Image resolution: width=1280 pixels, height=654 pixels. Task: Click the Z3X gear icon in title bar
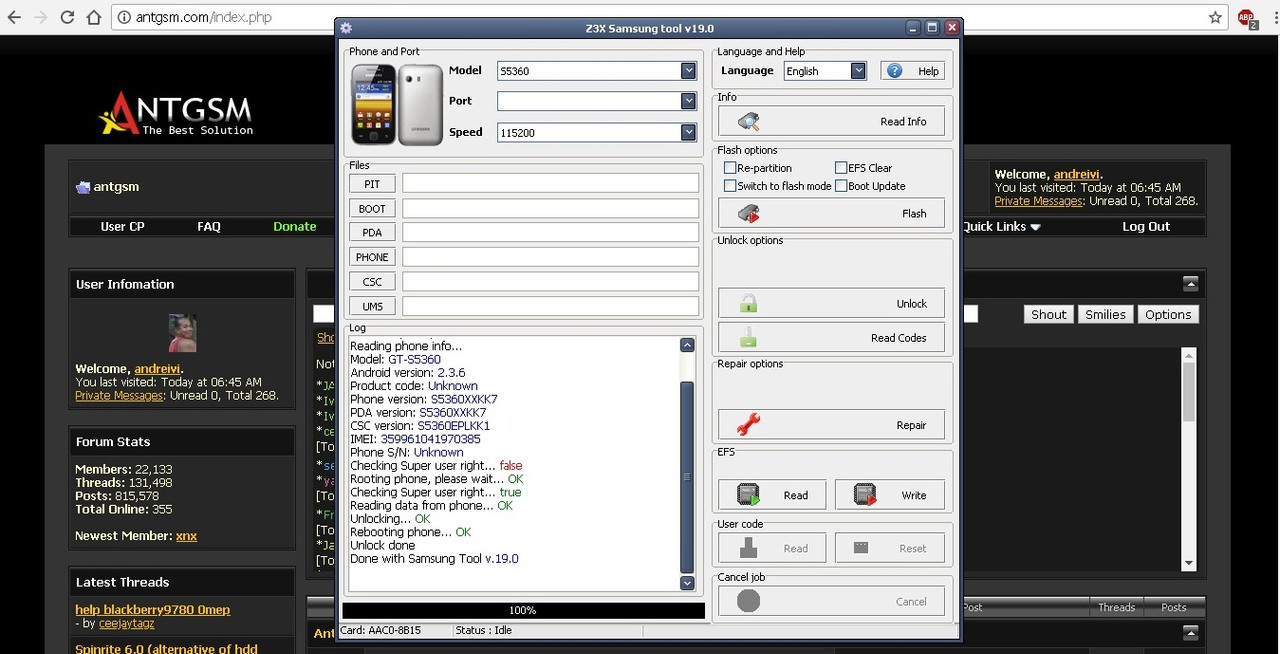click(346, 28)
